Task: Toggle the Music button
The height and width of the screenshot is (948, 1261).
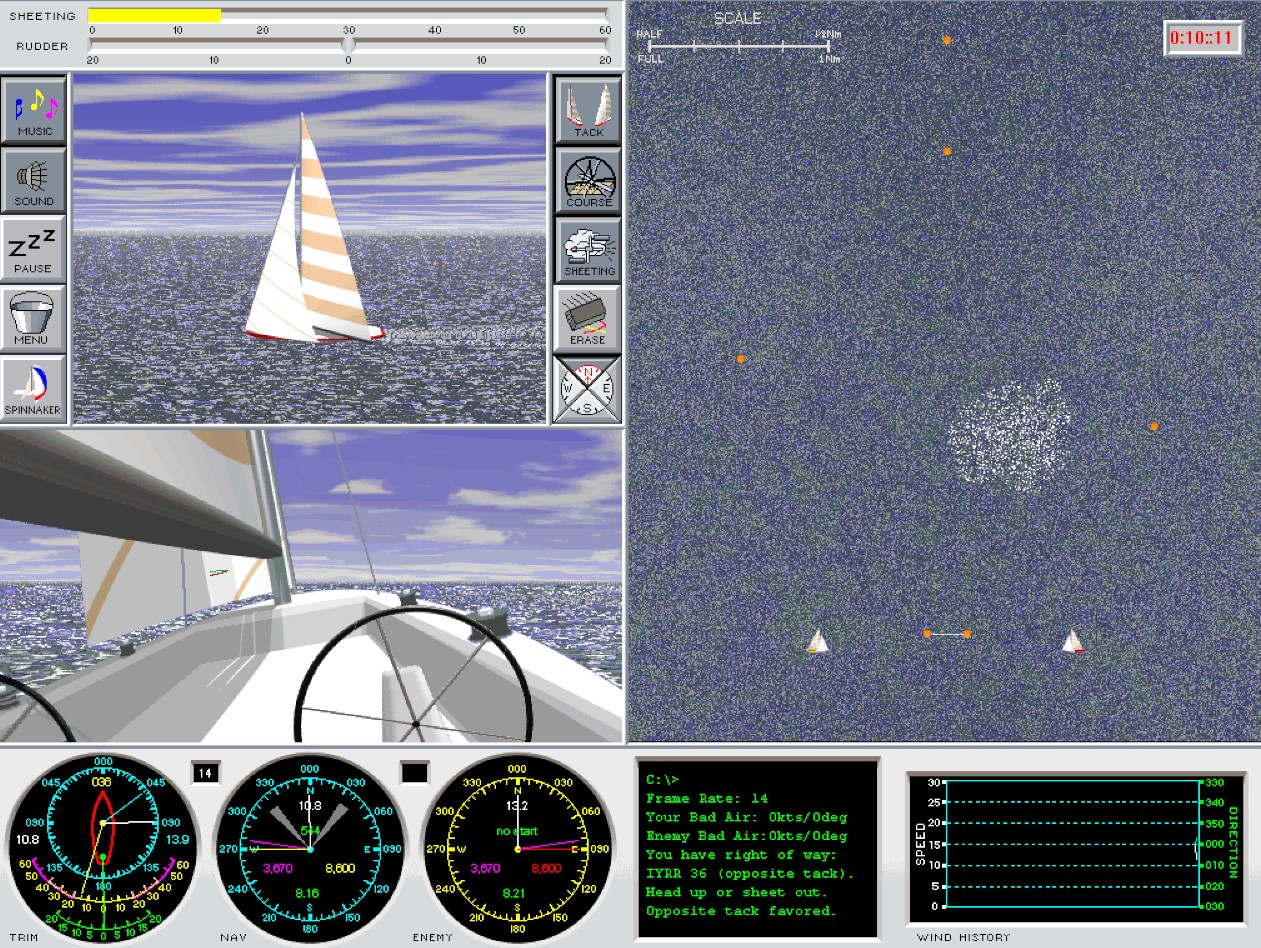Action: click(35, 109)
